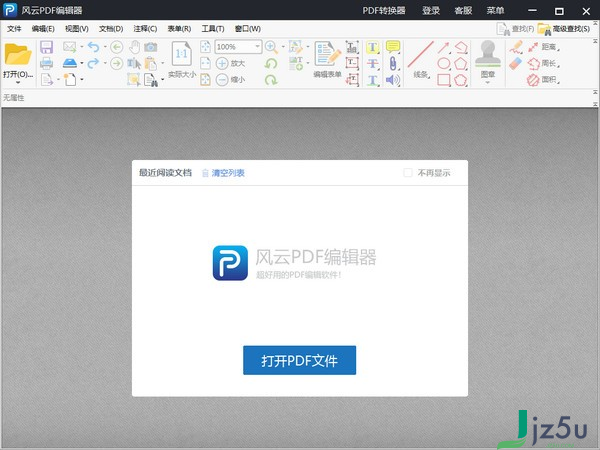This screenshot has height=450, width=600.
Task: Open the 编辑表单 edit form tool
Action: [328, 59]
